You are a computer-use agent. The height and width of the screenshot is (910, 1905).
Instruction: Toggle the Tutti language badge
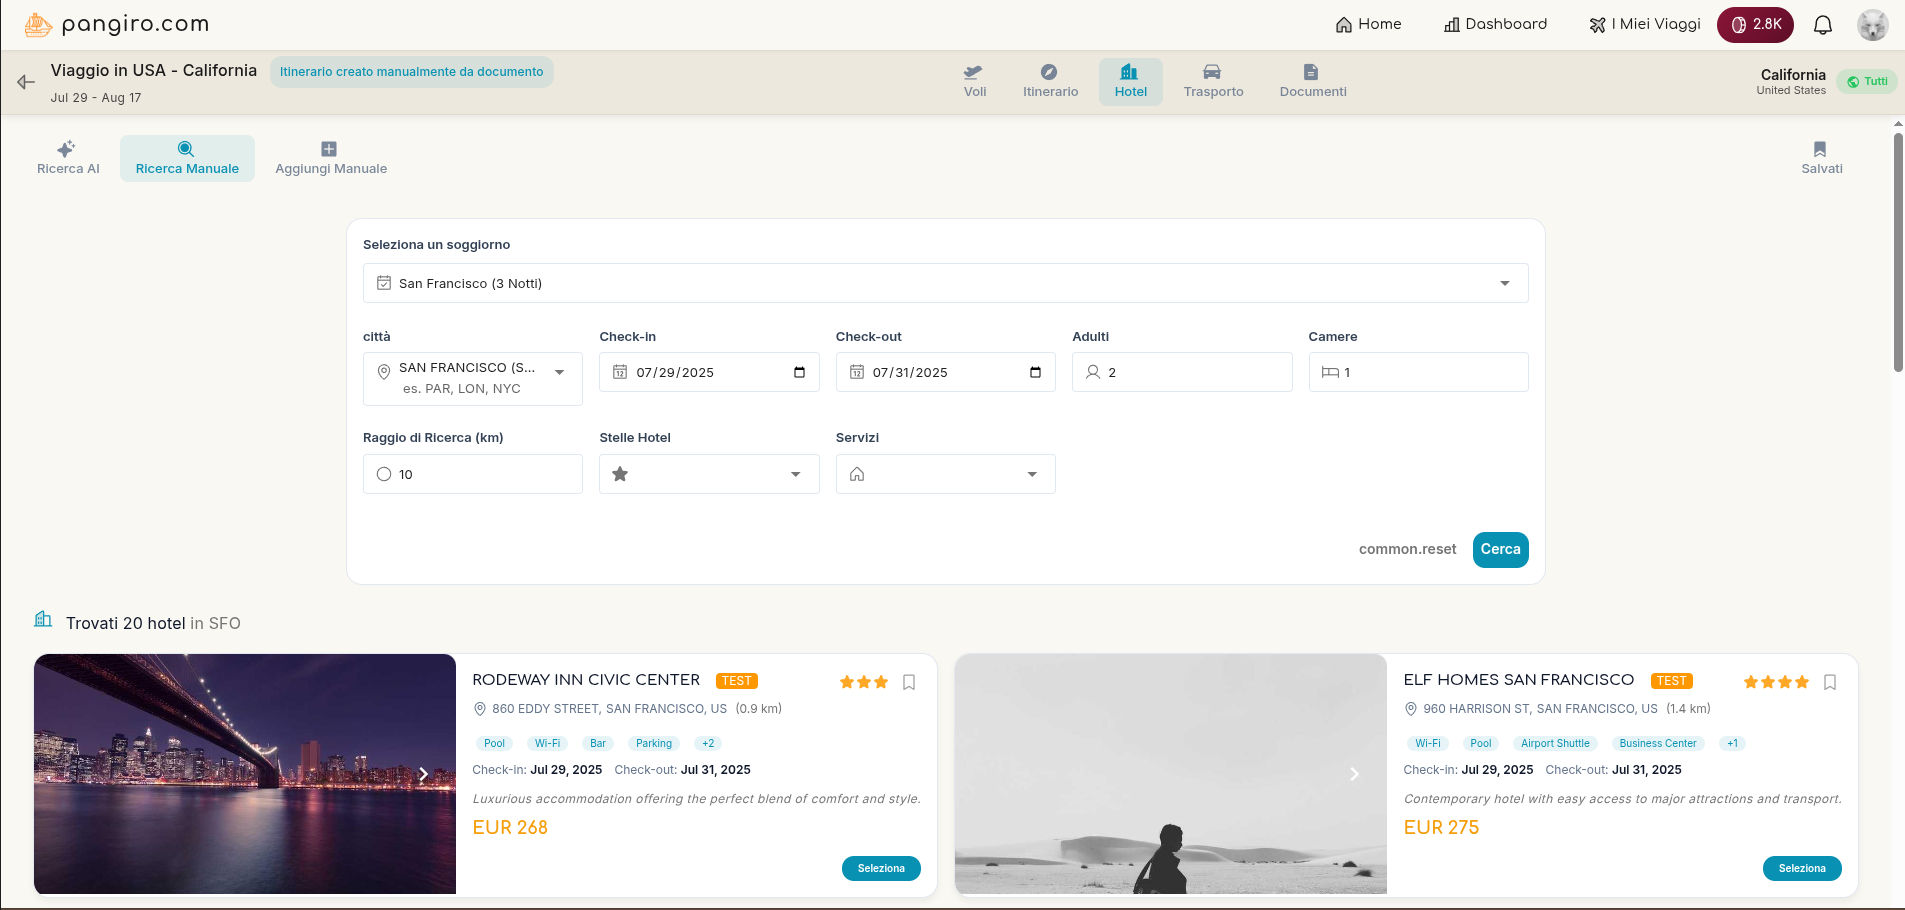[1867, 81]
